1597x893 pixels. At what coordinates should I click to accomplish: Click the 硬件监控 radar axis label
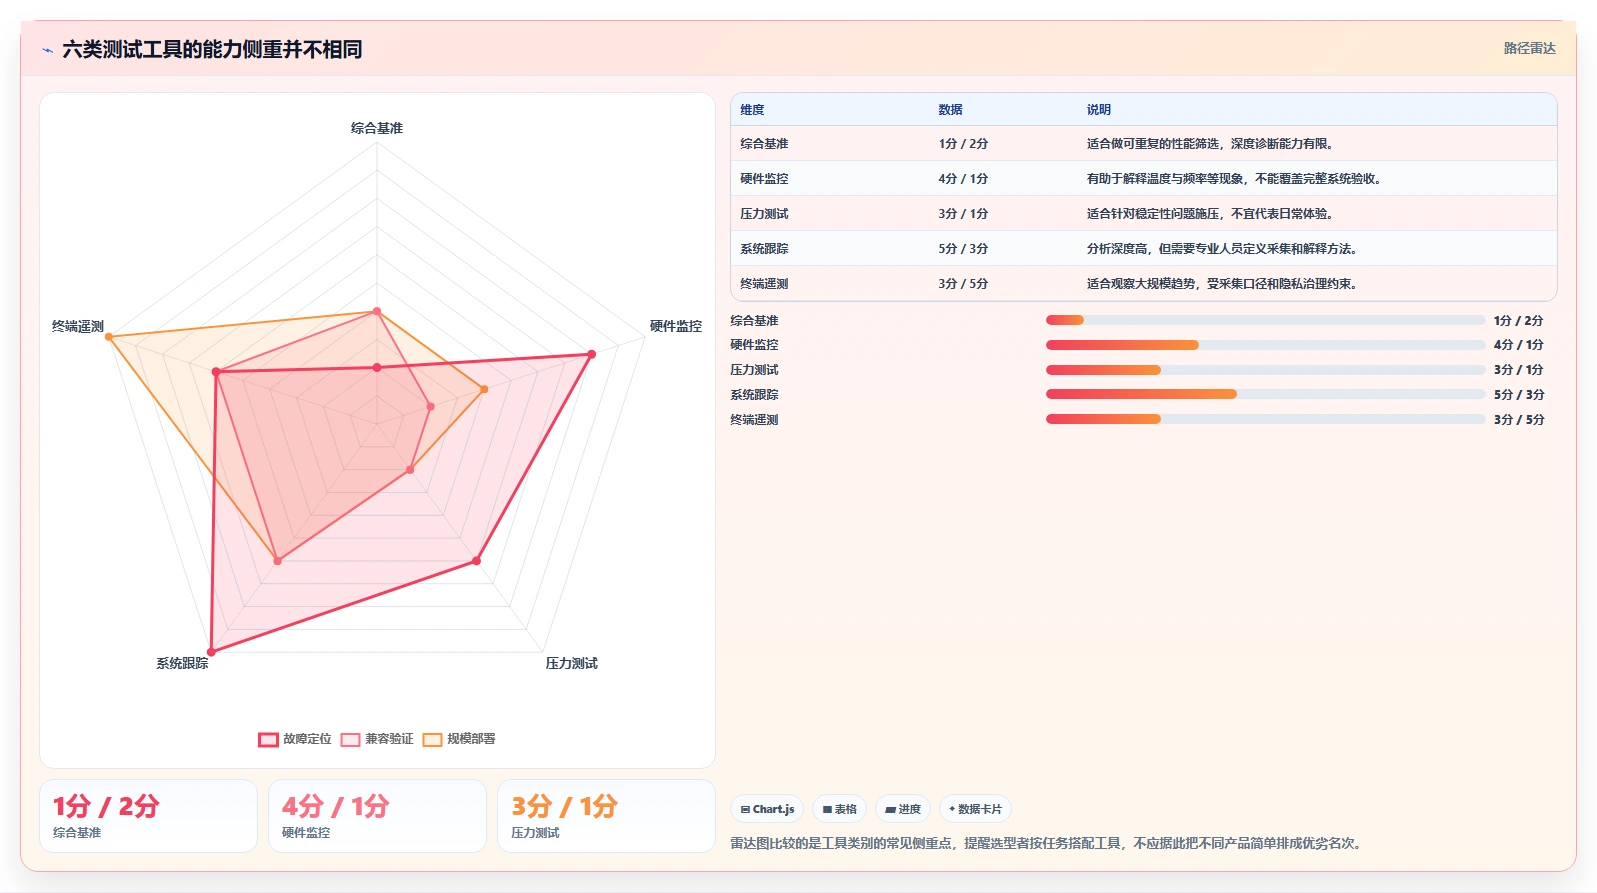(x=676, y=326)
